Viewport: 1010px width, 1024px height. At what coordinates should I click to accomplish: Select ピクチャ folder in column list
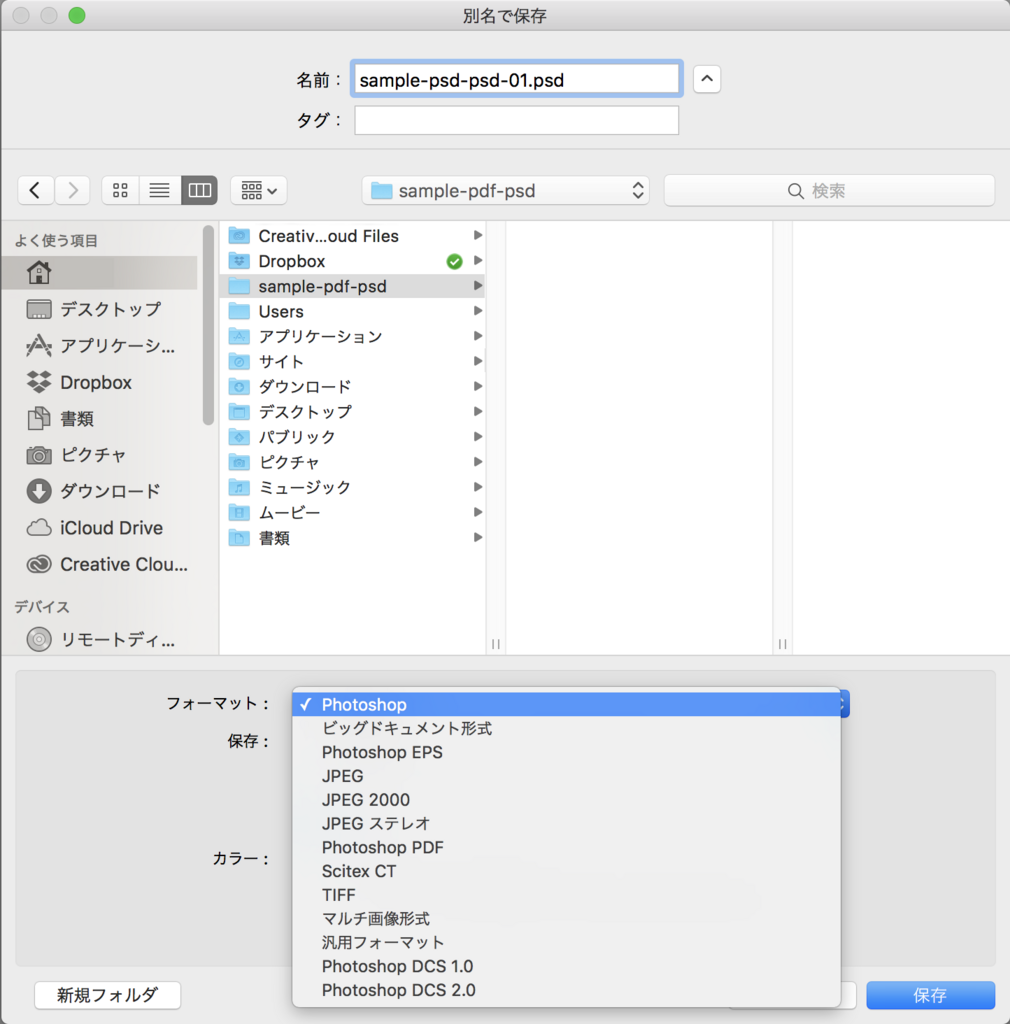click(x=353, y=462)
